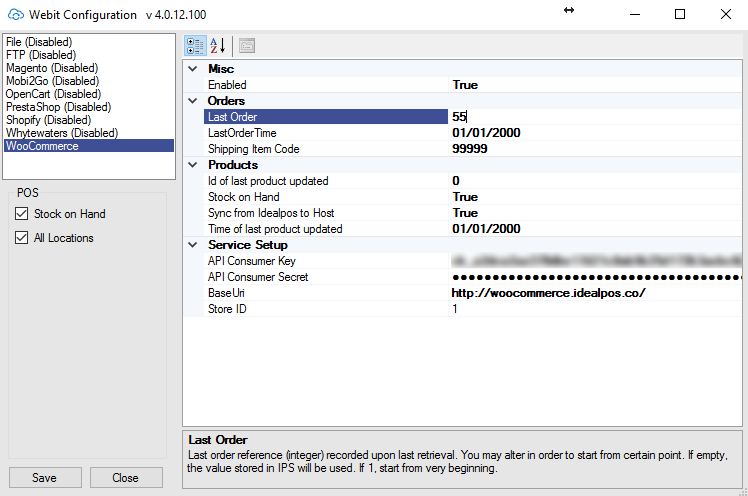The image size is (748, 496).
Task: Select WooCommerce in the list
Action: tap(89, 146)
